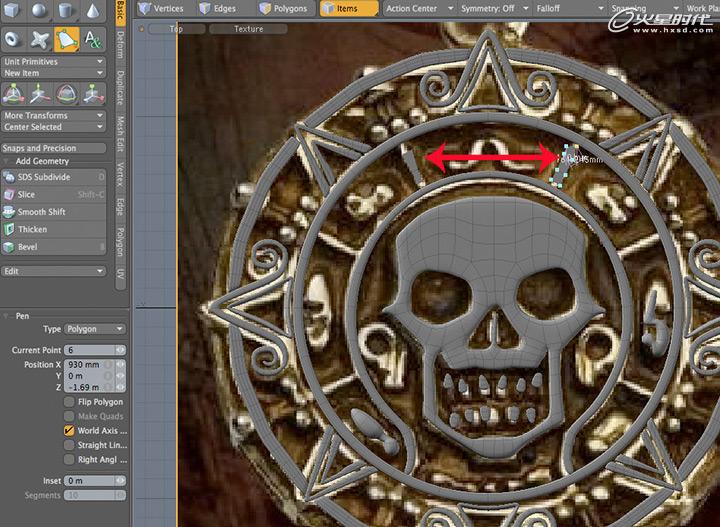Select the Text tool icon

tap(94, 39)
